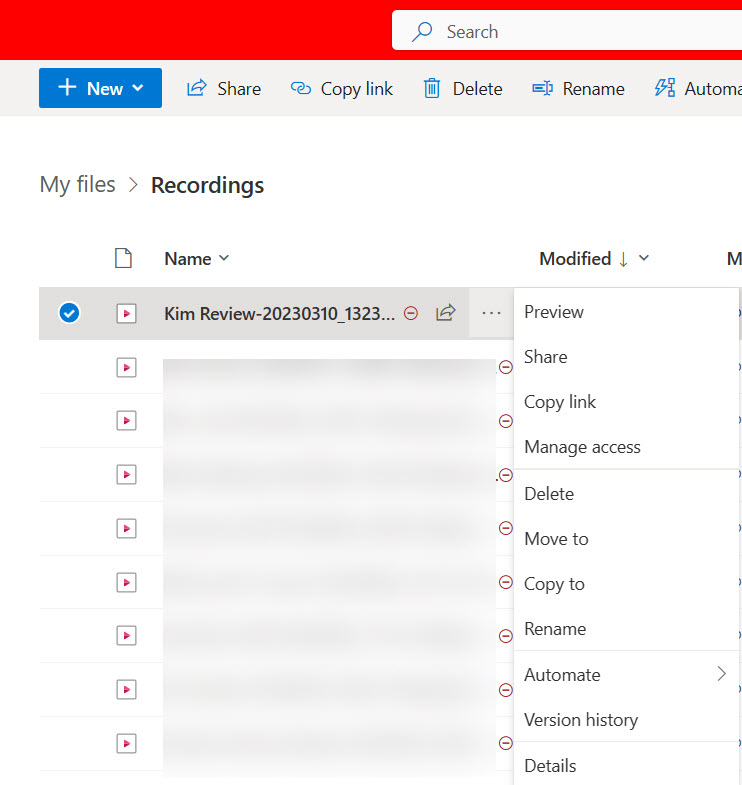Open the Modified column chevron menu
The width and height of the screenshot is (742, 785).
[644, 258]
